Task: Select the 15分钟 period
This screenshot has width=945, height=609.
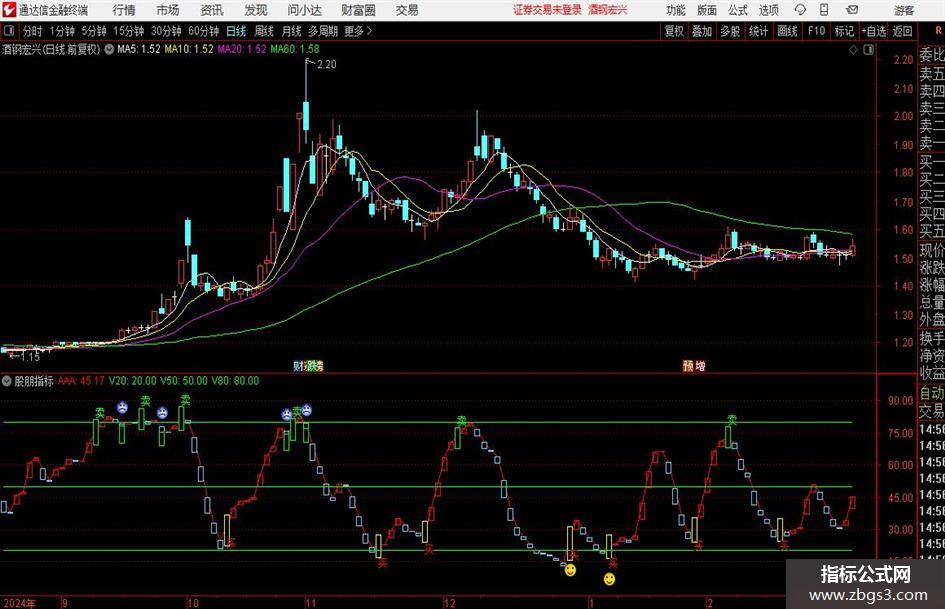Action: [129, 31]
